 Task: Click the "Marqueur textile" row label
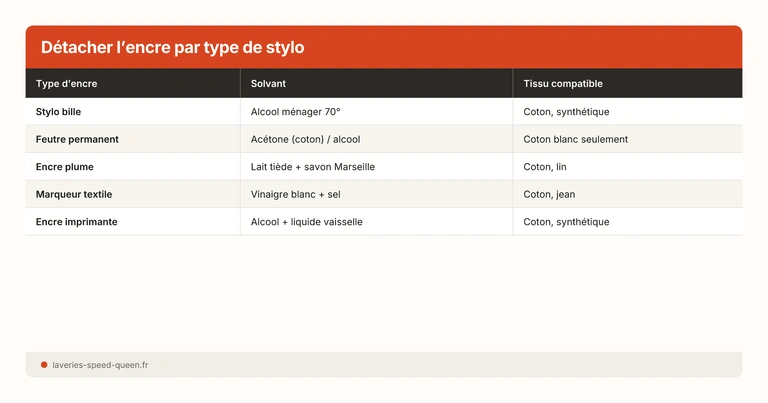pyautogui.click(x=76, y=194)
